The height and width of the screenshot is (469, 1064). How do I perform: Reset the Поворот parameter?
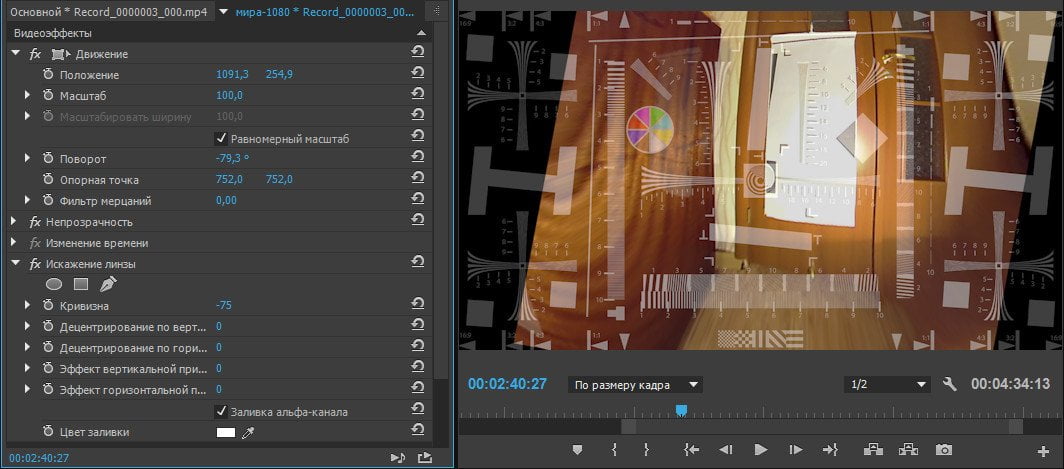click(x=418, y=157)
